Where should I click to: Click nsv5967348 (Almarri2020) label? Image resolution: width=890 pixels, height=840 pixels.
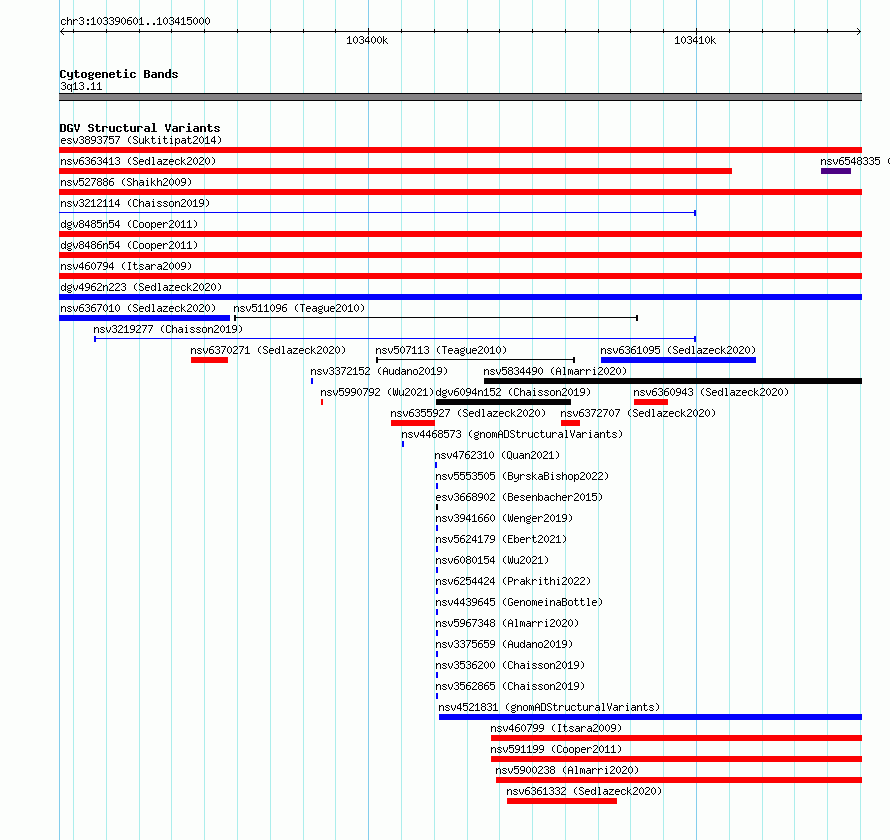507,623
